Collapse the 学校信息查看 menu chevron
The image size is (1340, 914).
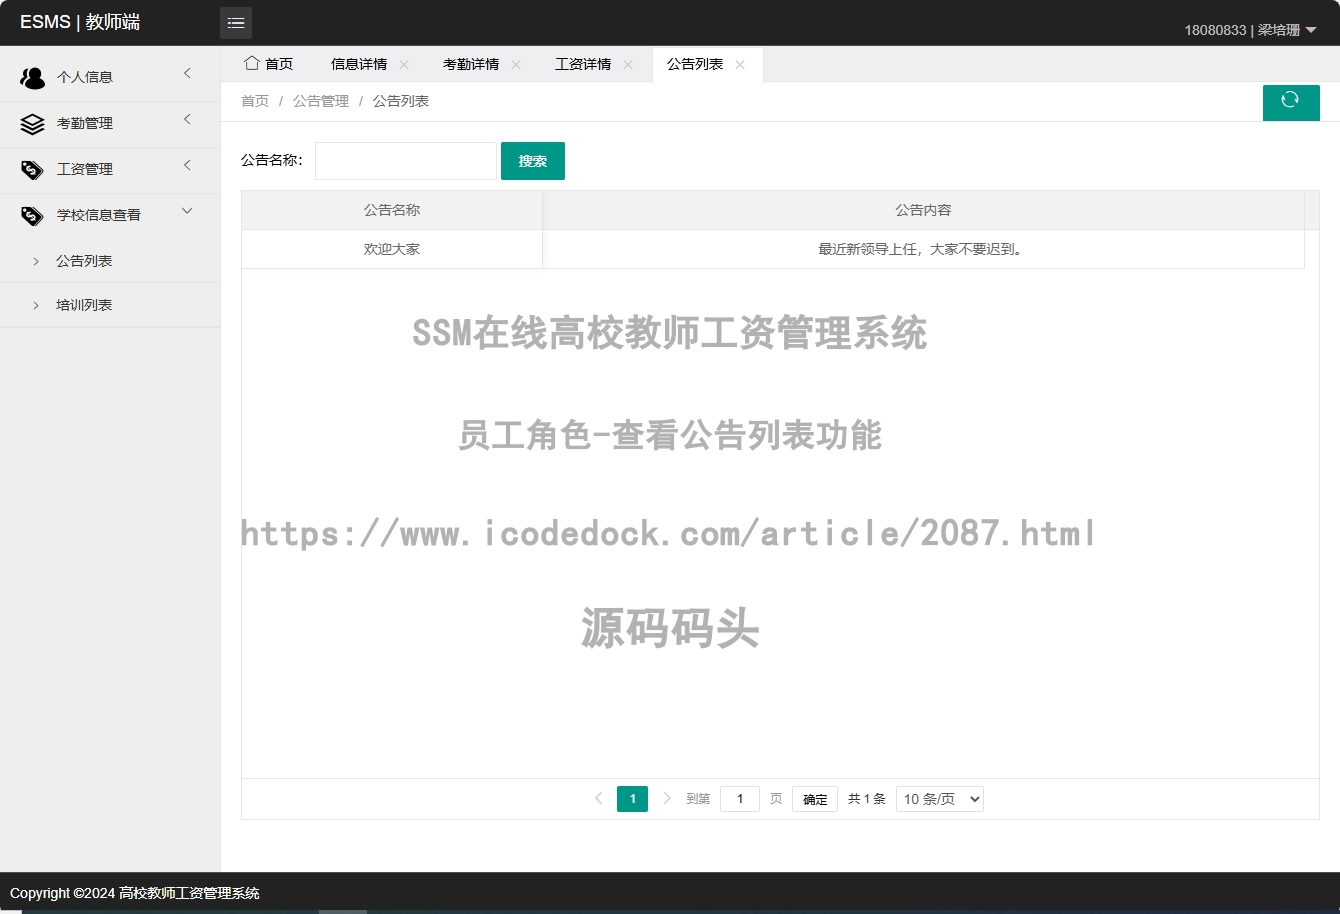click(x=187, y=211)
